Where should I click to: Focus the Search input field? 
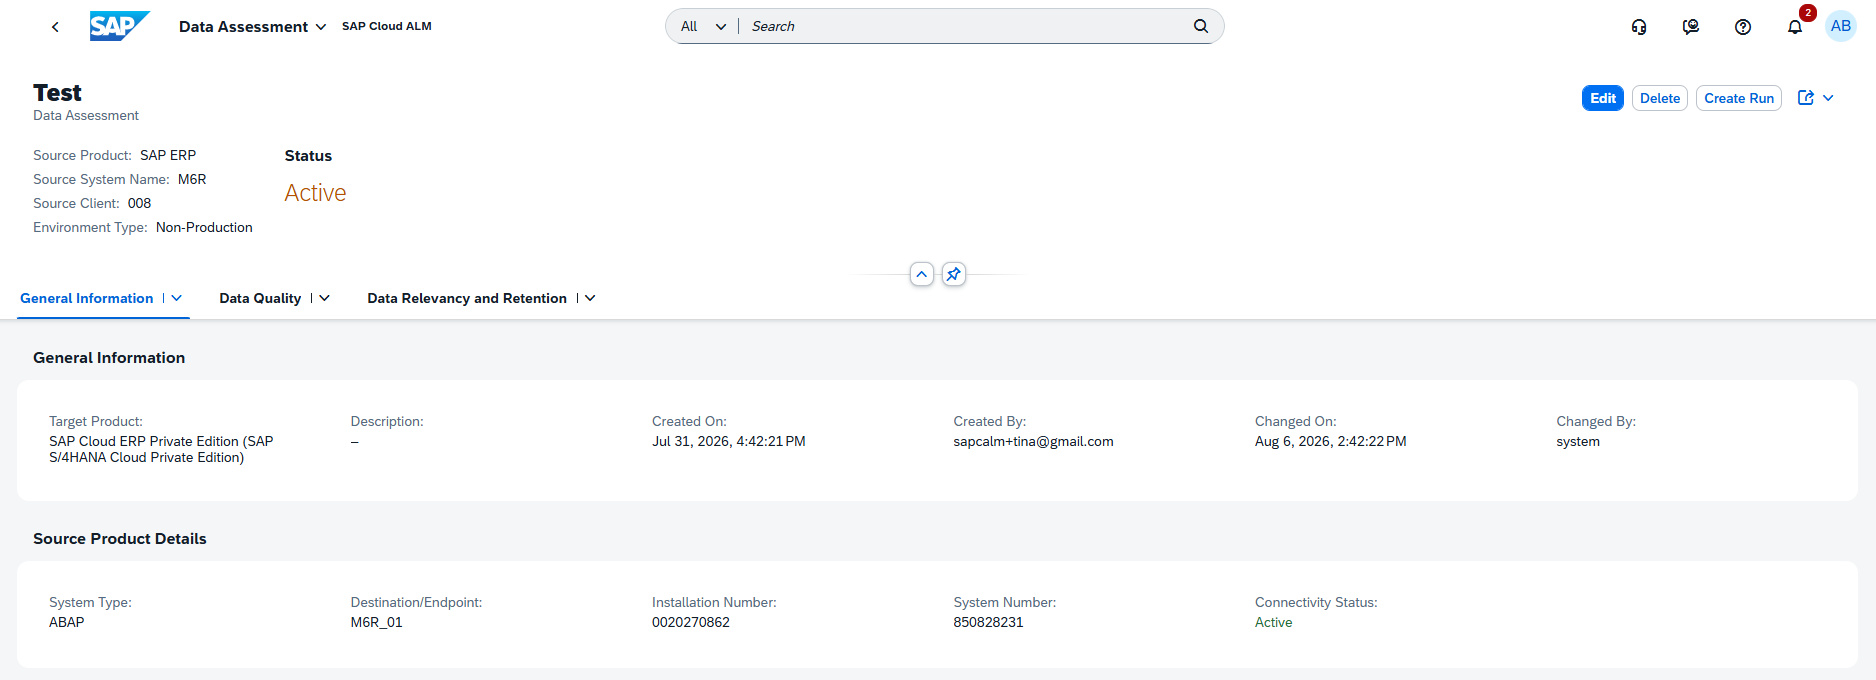click(965, 26)
